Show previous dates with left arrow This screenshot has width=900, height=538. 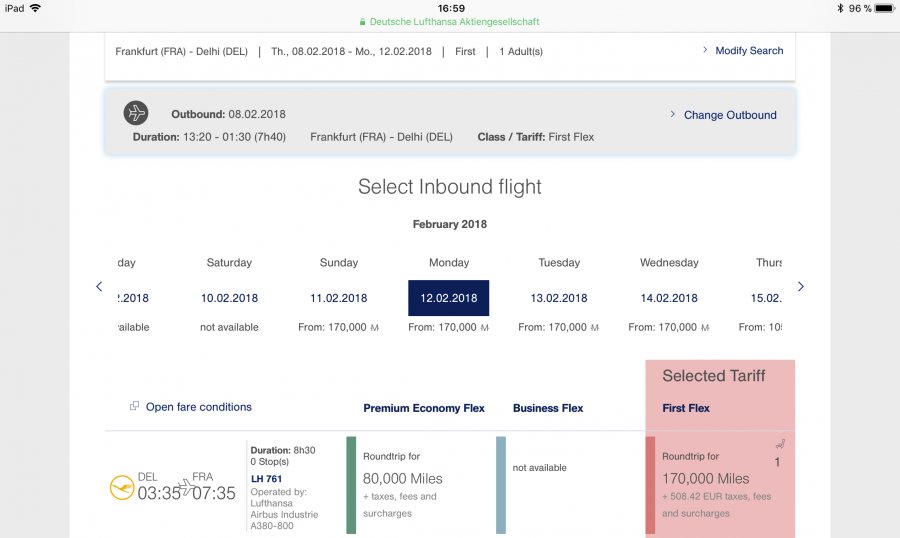pos(99,287)
